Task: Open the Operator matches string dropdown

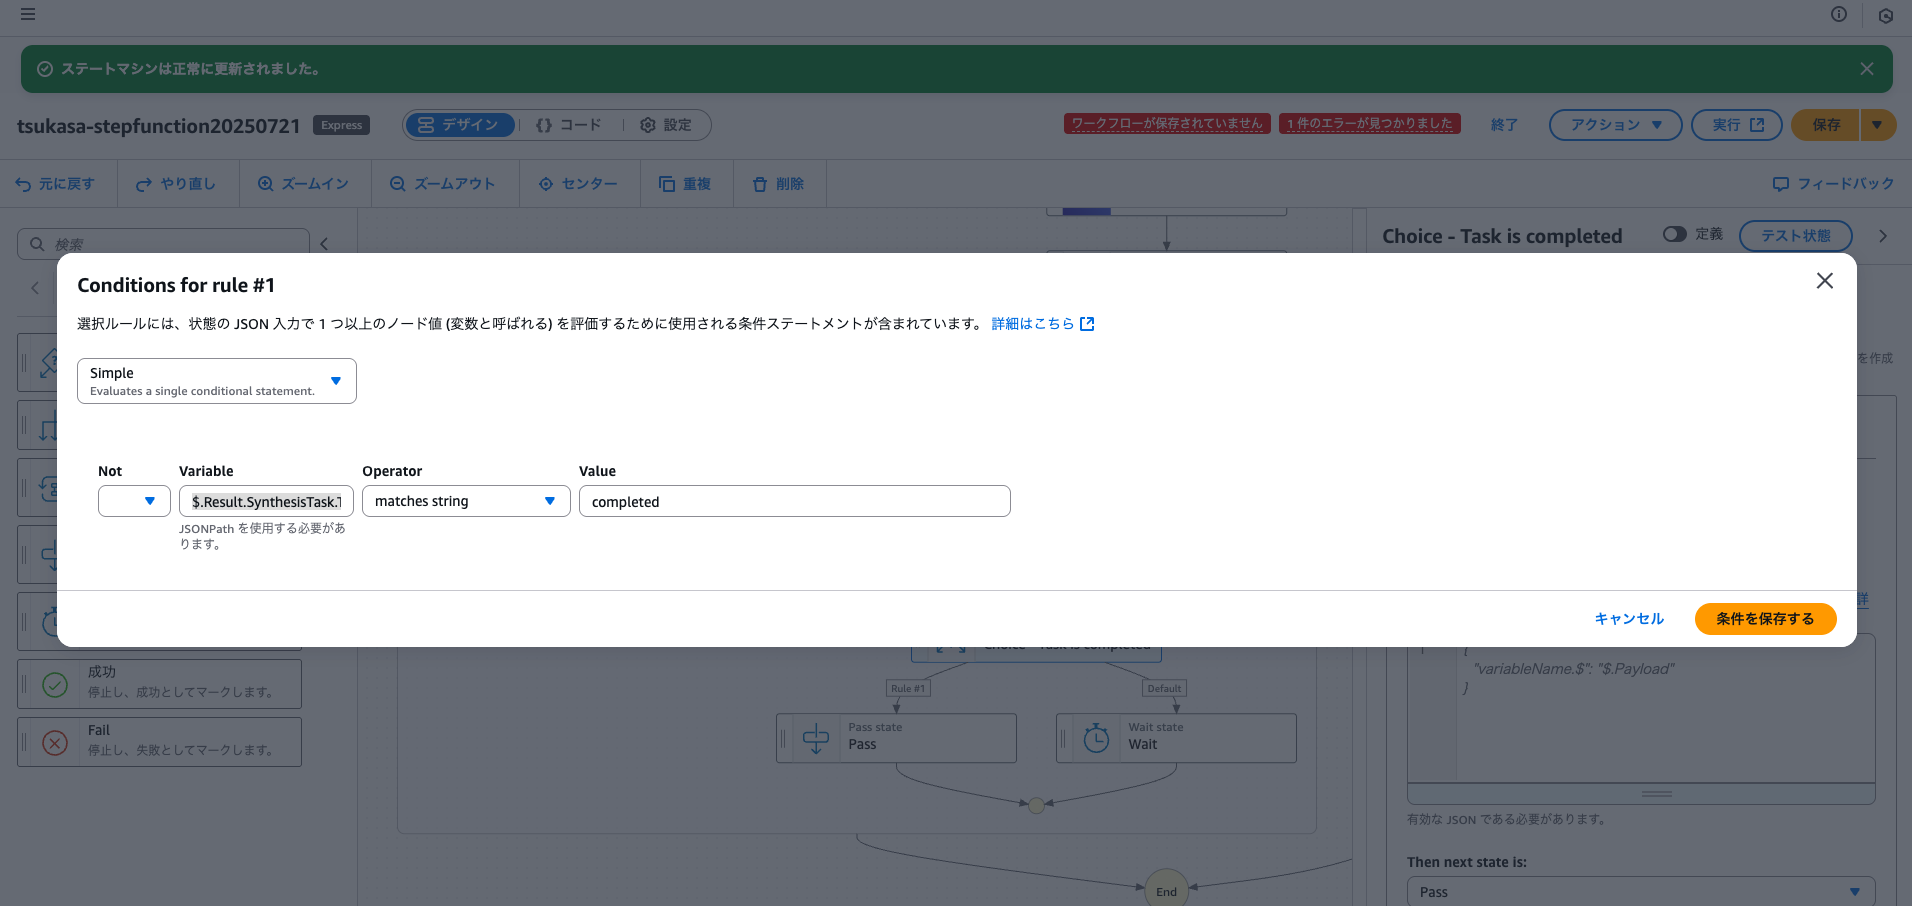Action: (466, 501)
